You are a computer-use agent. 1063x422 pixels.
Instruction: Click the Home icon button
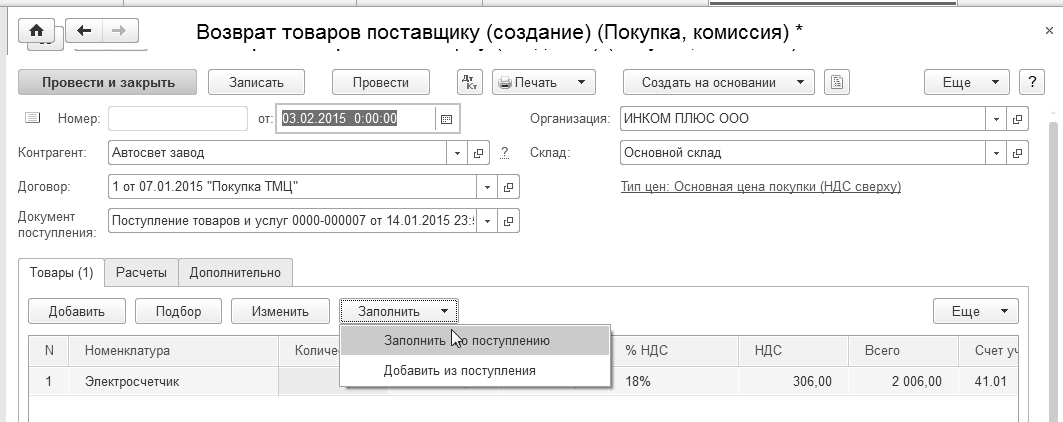pos(39,31)
